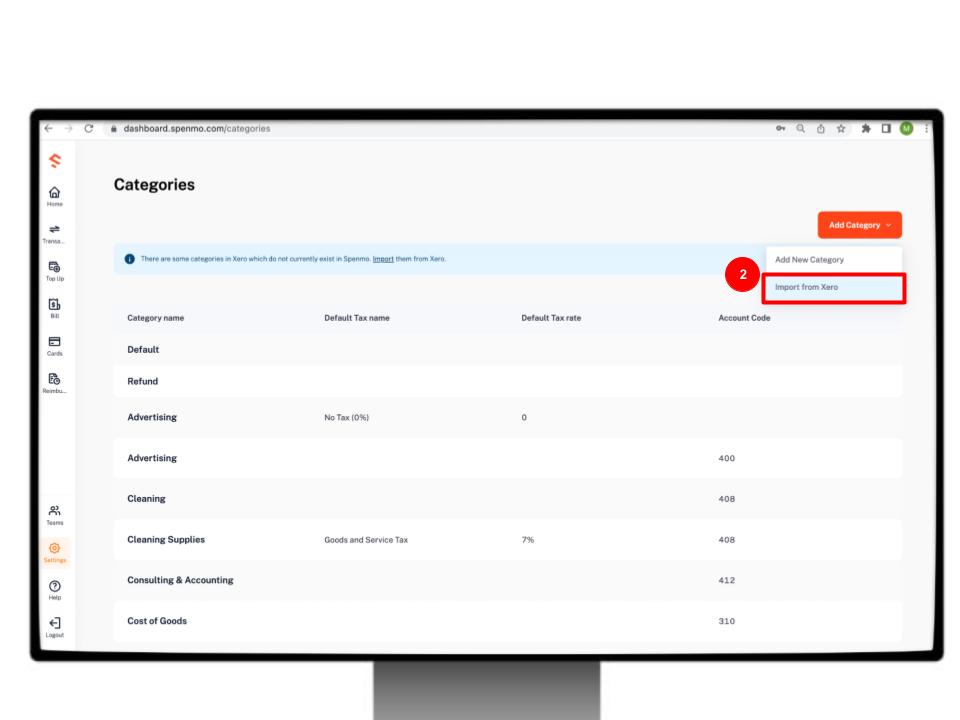Click the password key icon in address bar

[781, 129]
